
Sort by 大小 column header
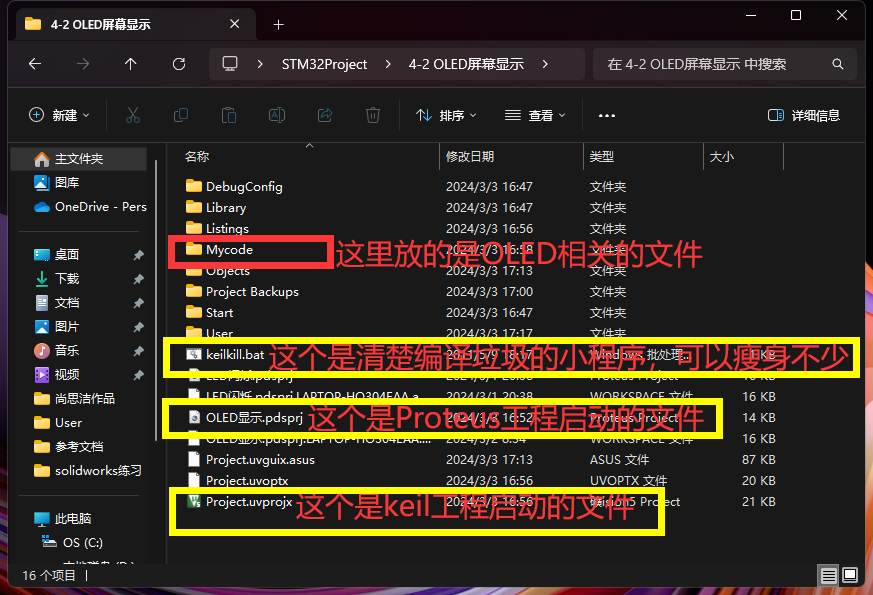(722, 156)
